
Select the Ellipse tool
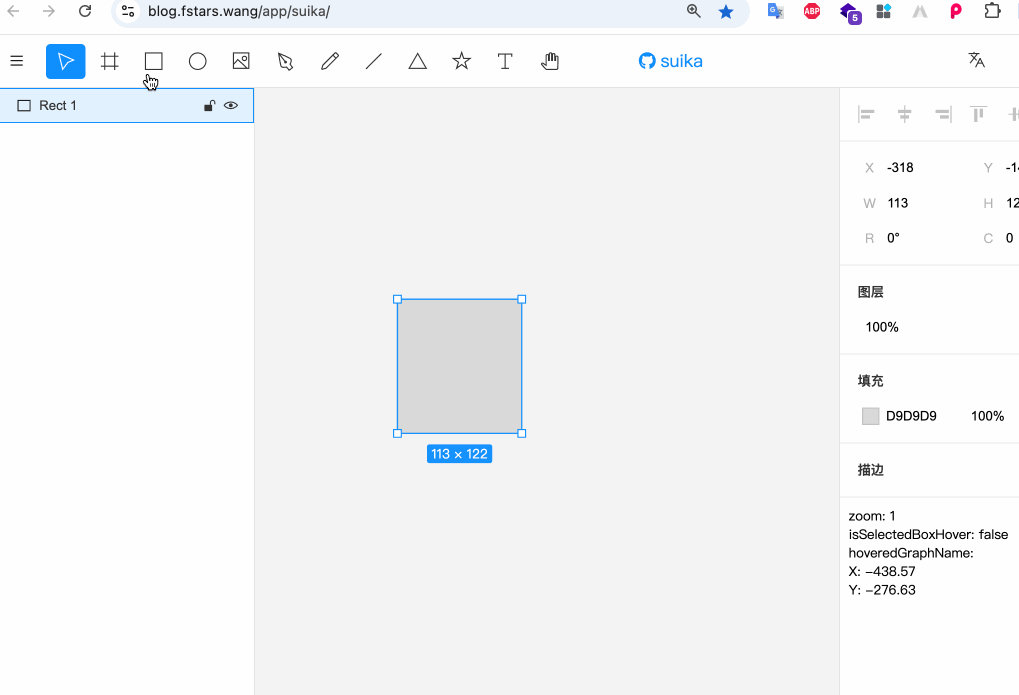tap(198, 61)
